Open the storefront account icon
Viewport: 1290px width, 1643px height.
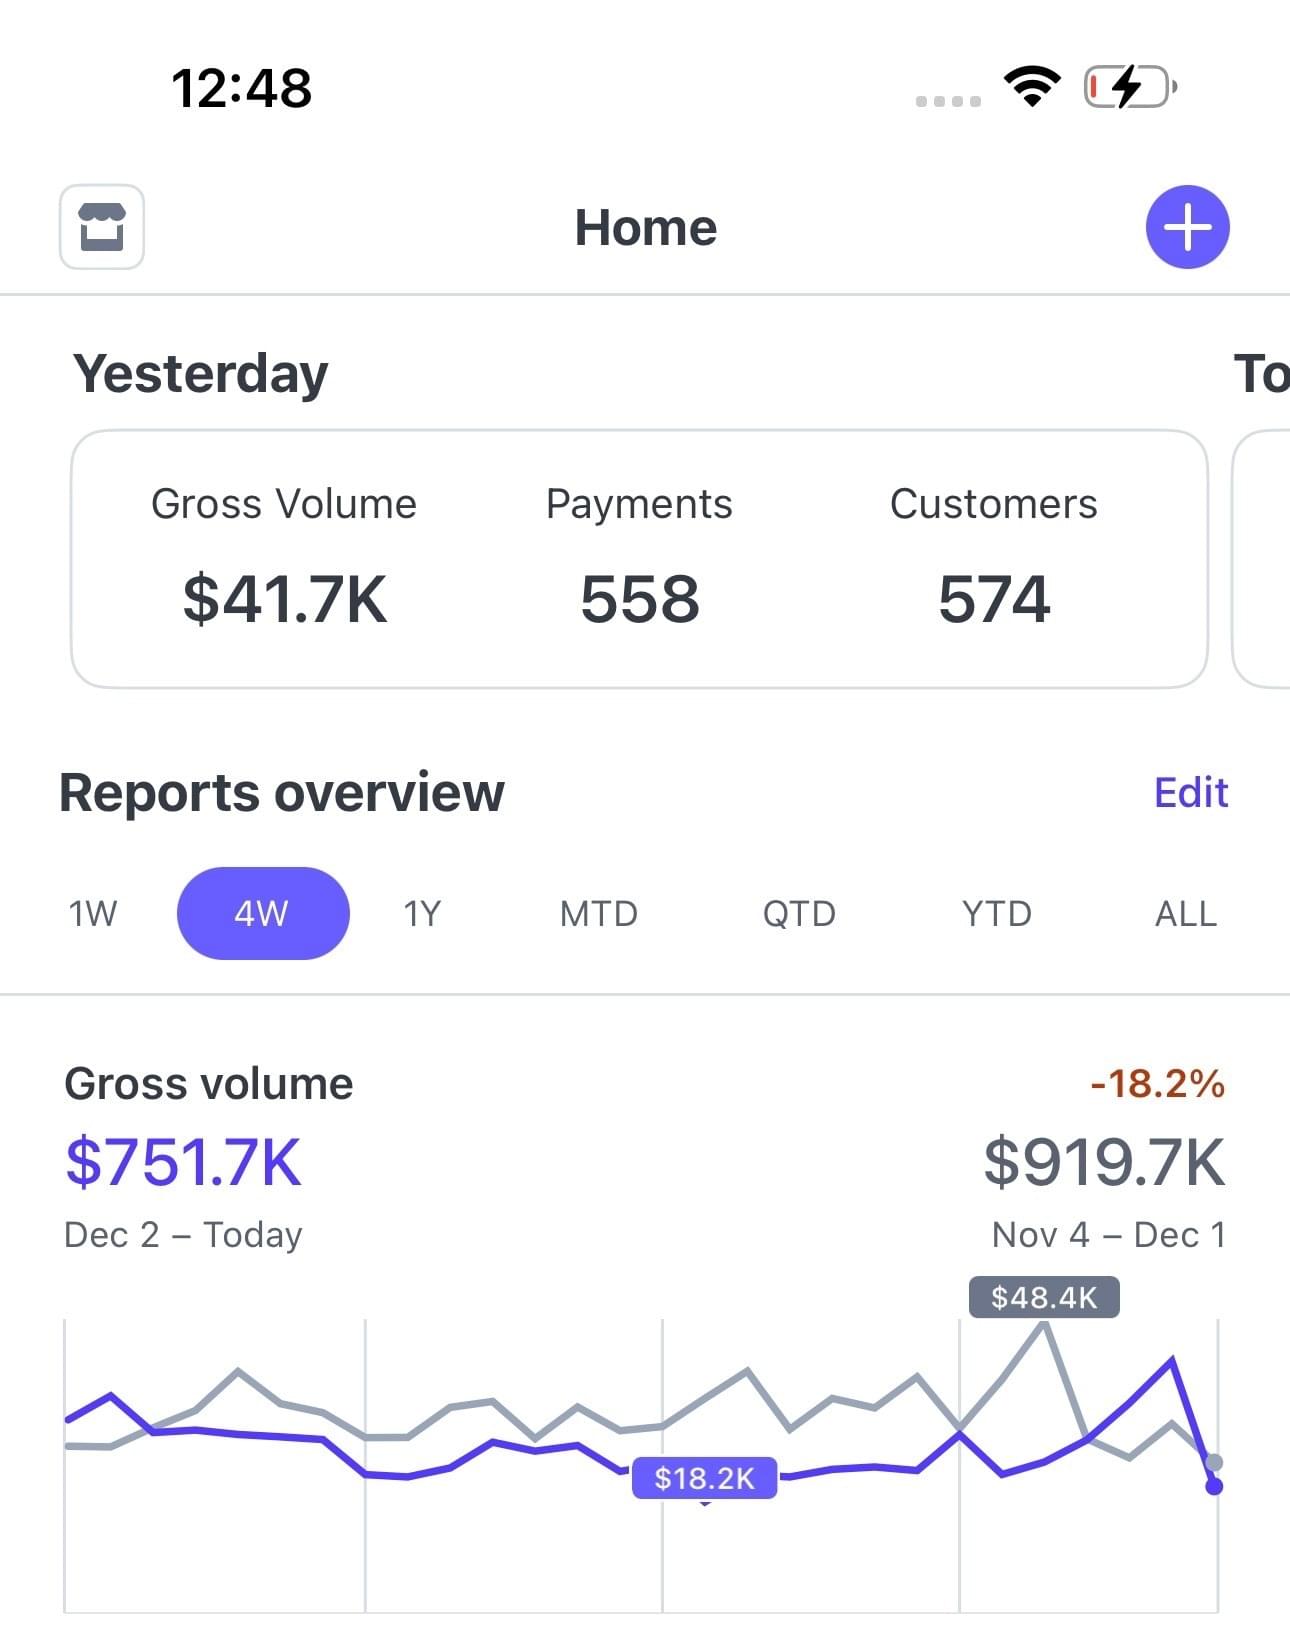tap(102, 227)
